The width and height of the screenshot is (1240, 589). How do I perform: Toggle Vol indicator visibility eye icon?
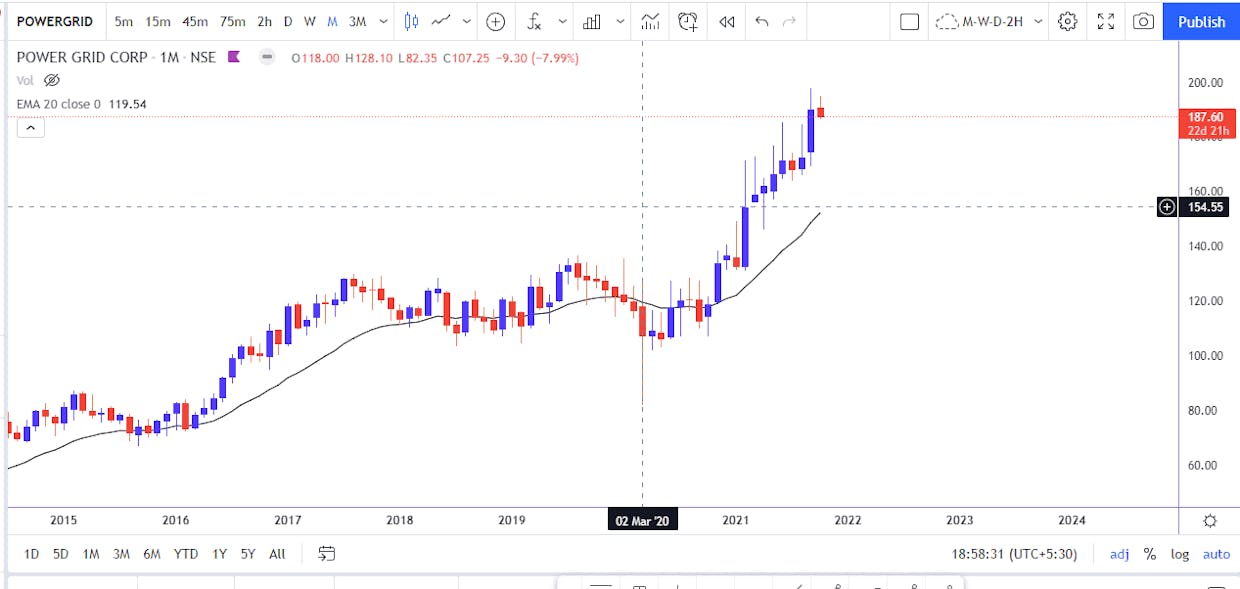(x=53, y=80)
